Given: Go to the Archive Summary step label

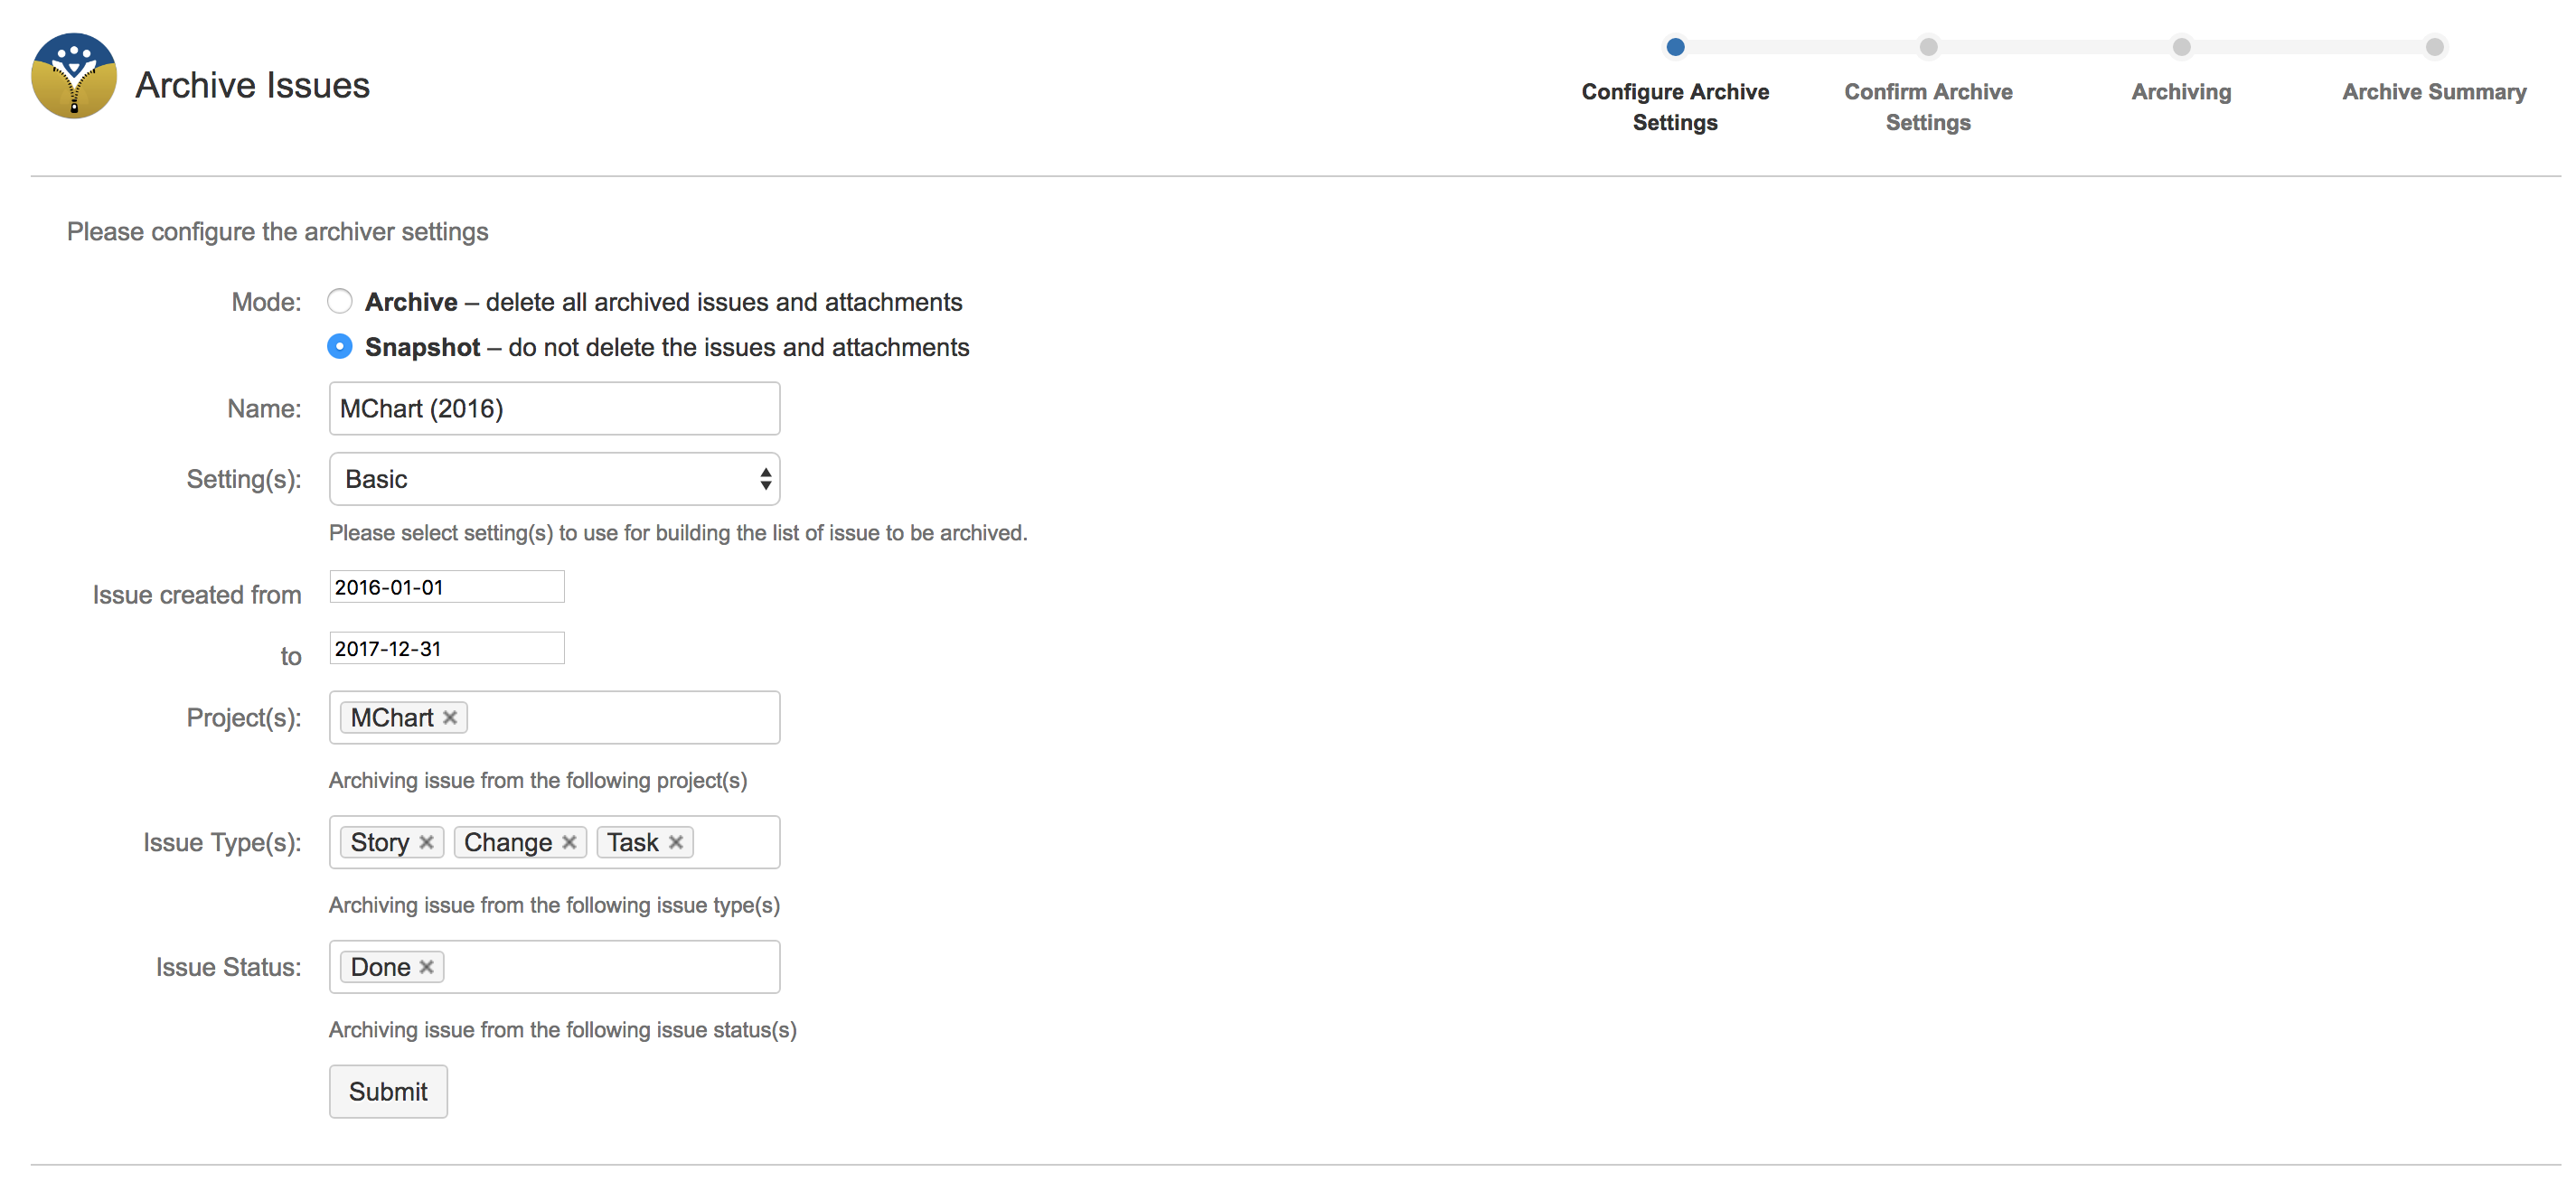Looking at the screenshot, I should click(2433, 92).
